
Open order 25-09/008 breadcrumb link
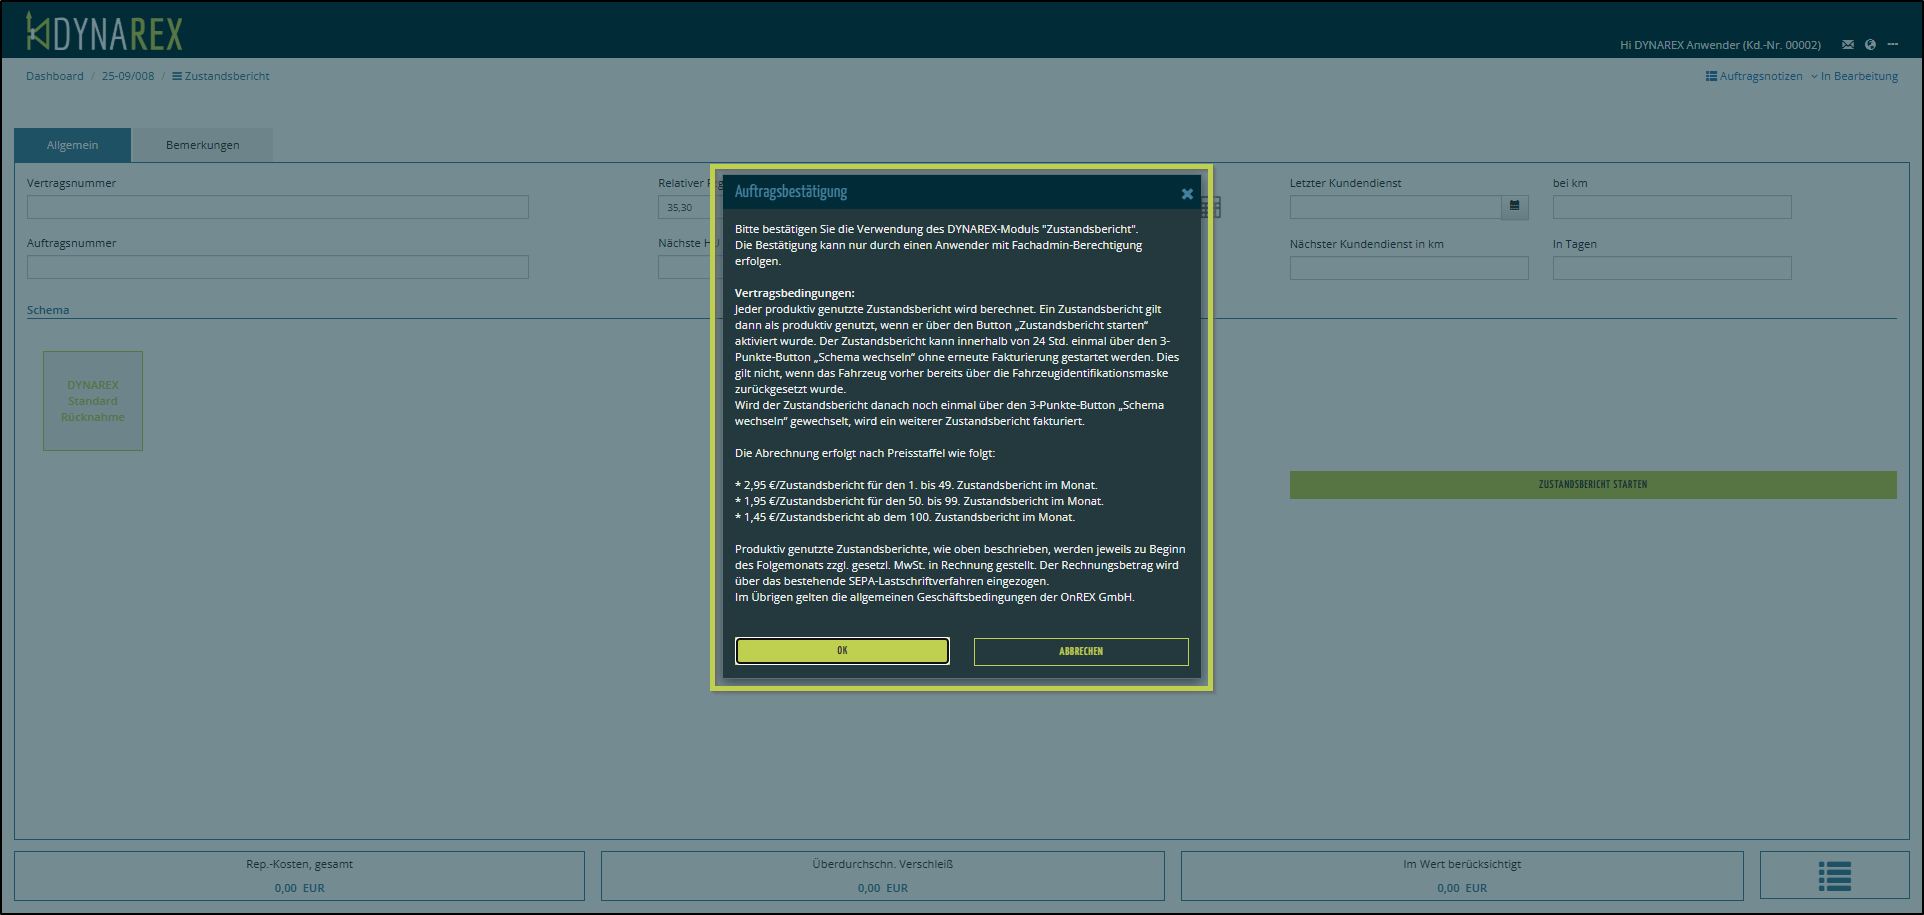click(x=128, y=76)
